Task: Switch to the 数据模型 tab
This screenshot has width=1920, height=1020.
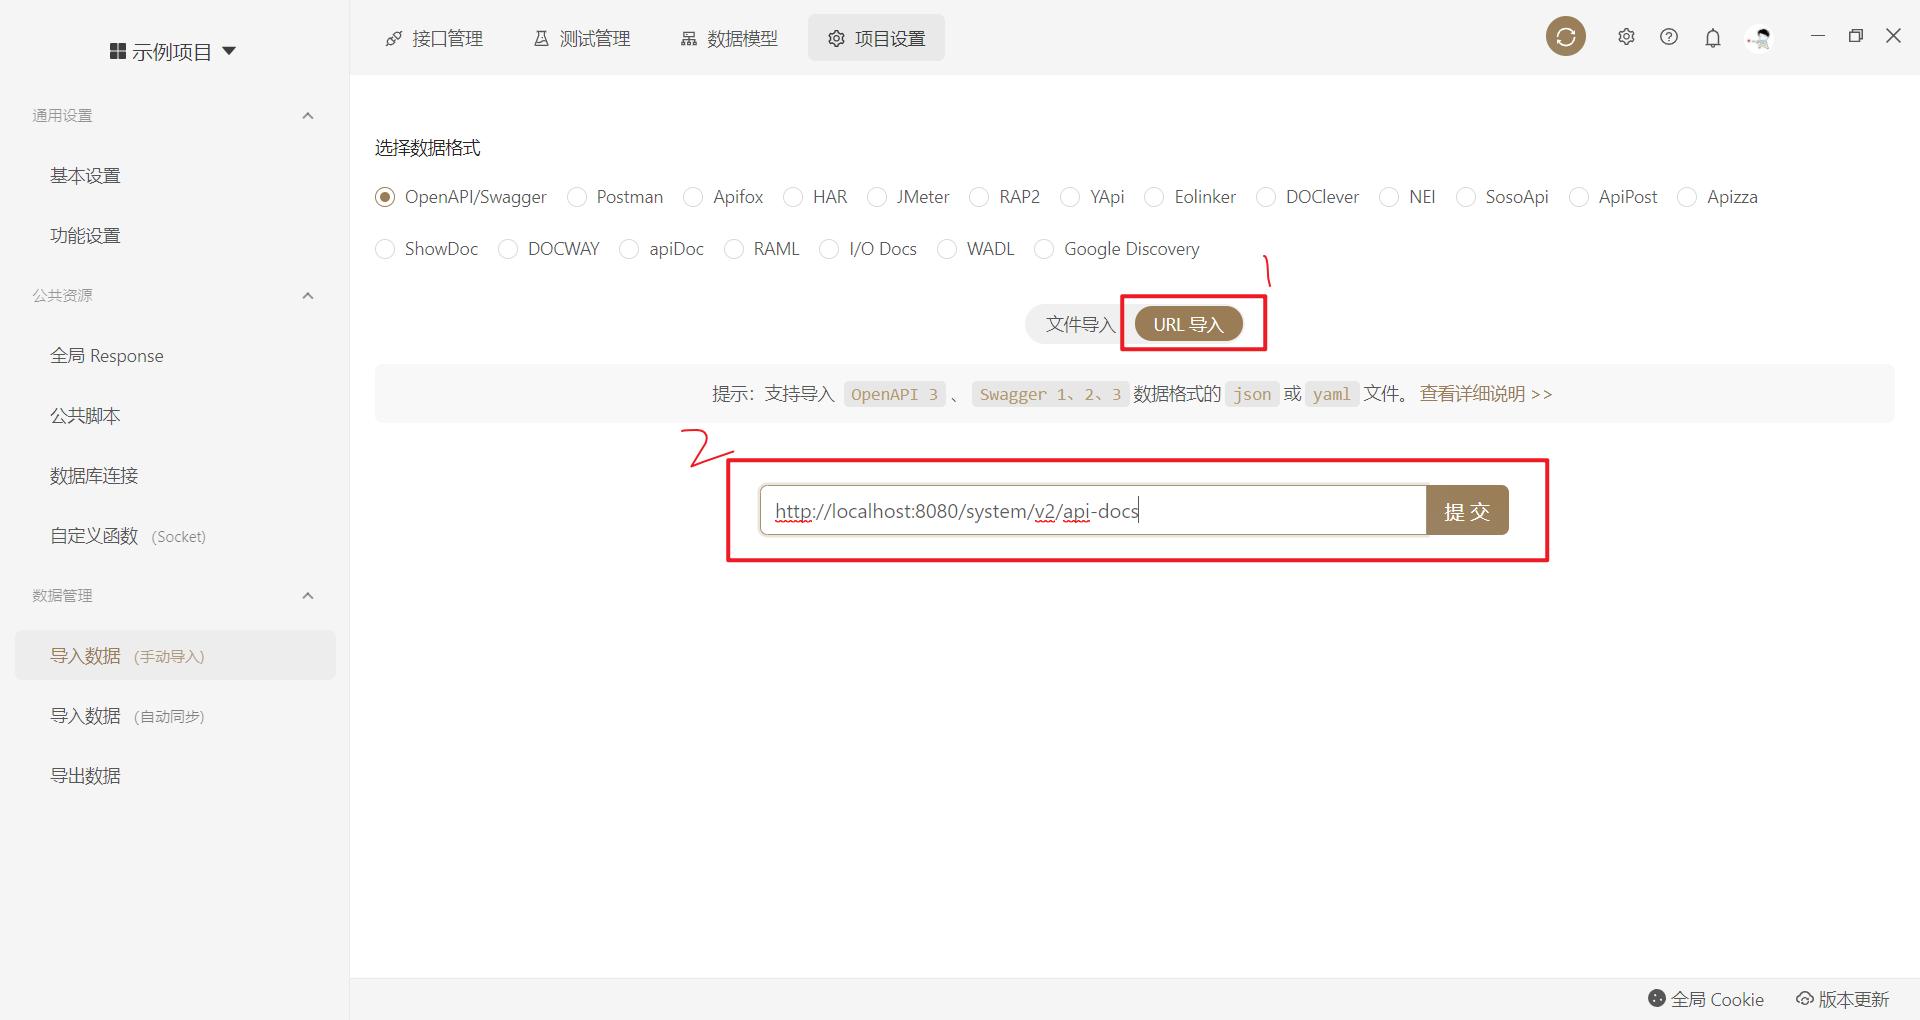Action: click(x=729, y=38)
